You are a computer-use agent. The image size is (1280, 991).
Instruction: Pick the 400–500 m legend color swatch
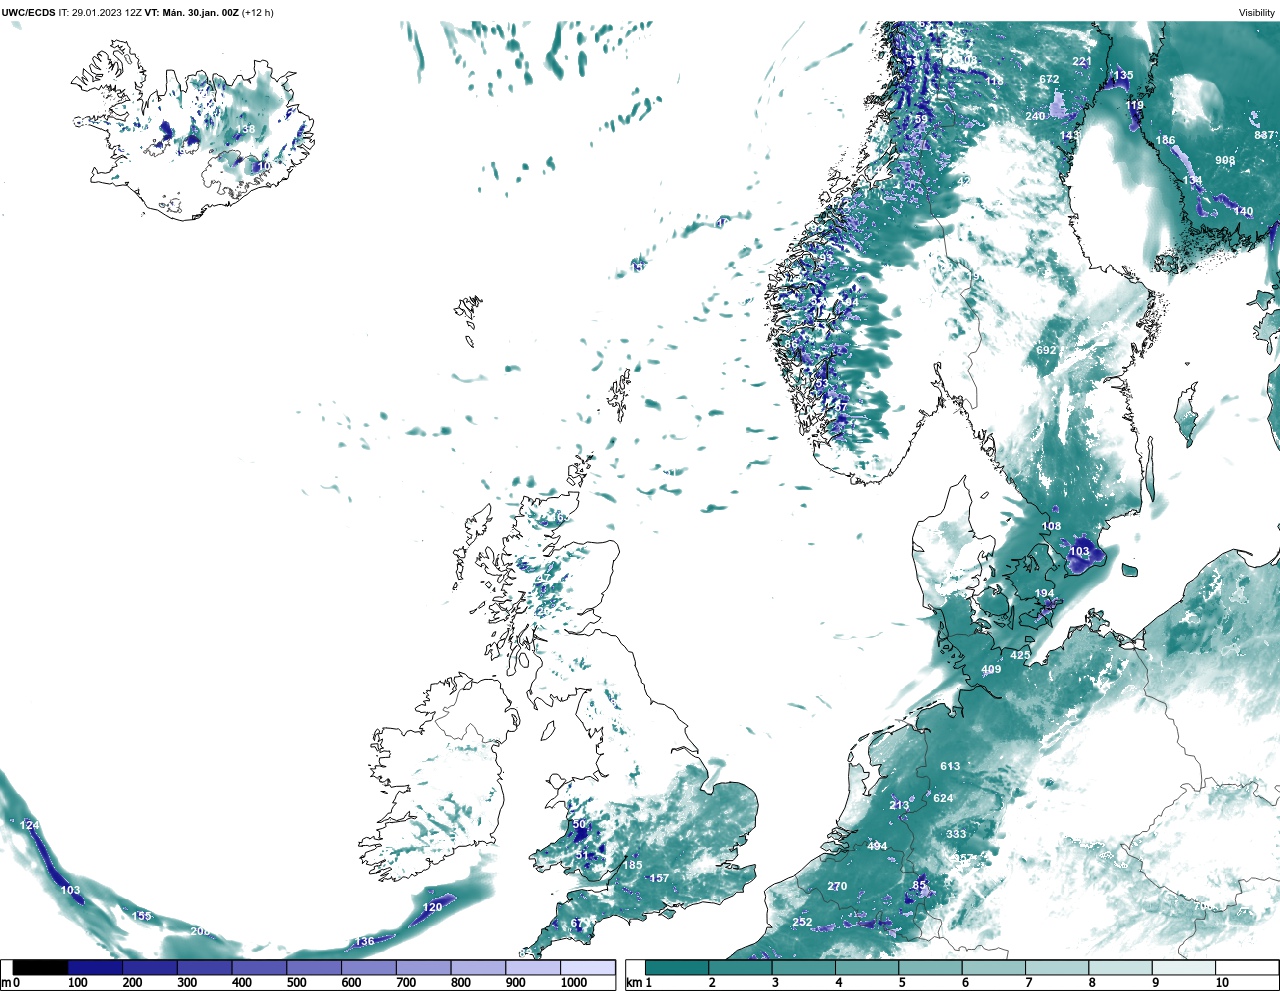pos(259,967)
